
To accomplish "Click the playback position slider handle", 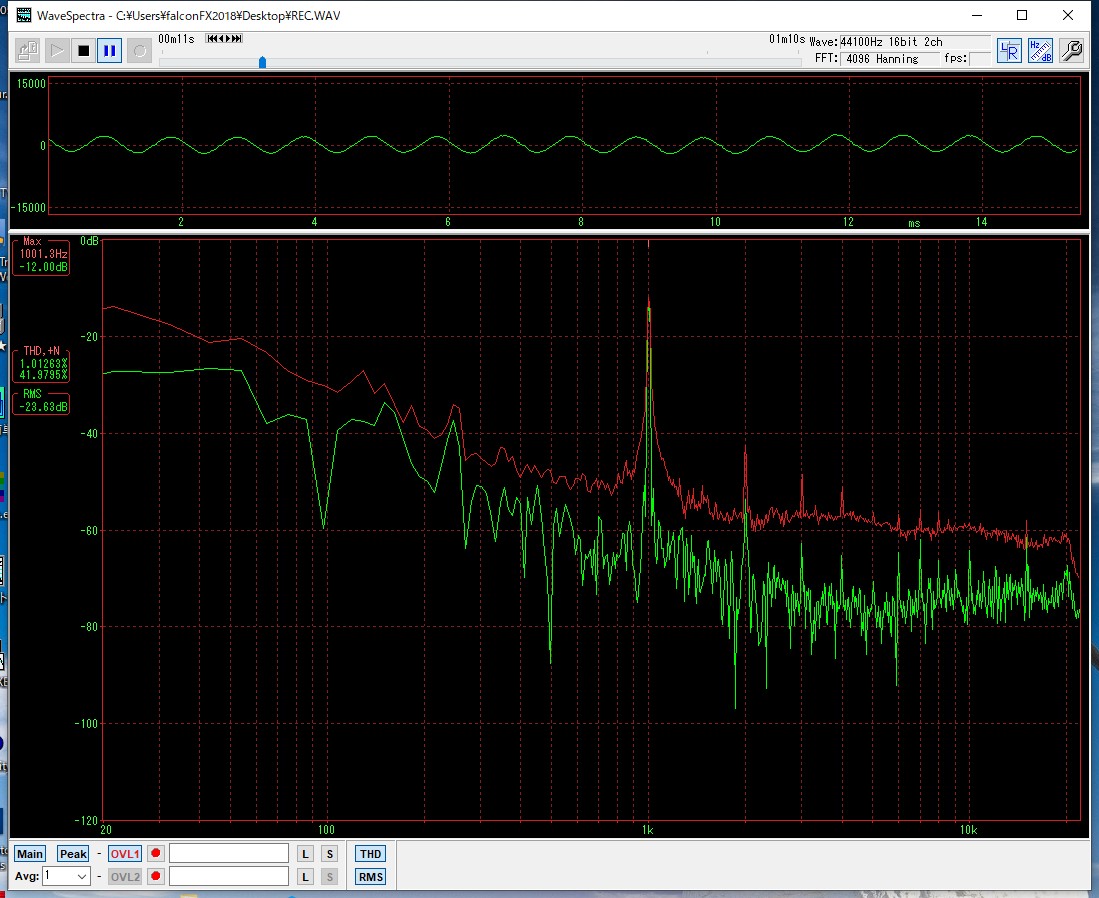I will (262, 62).
